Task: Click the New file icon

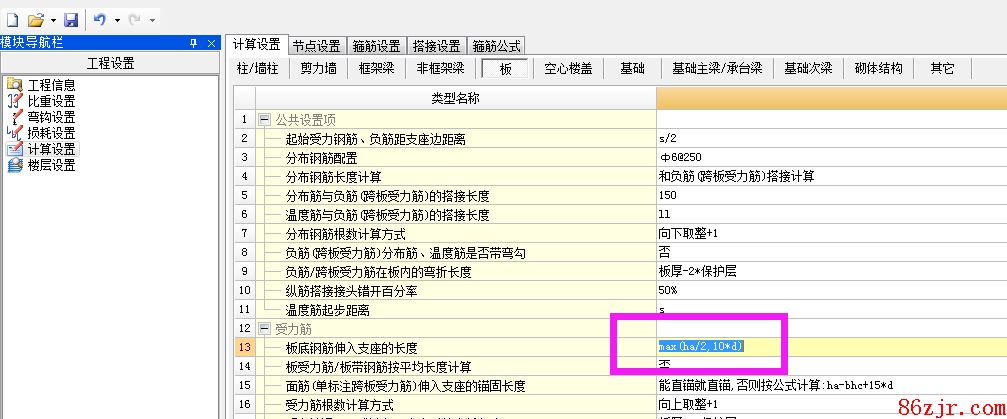Action: 12,19
